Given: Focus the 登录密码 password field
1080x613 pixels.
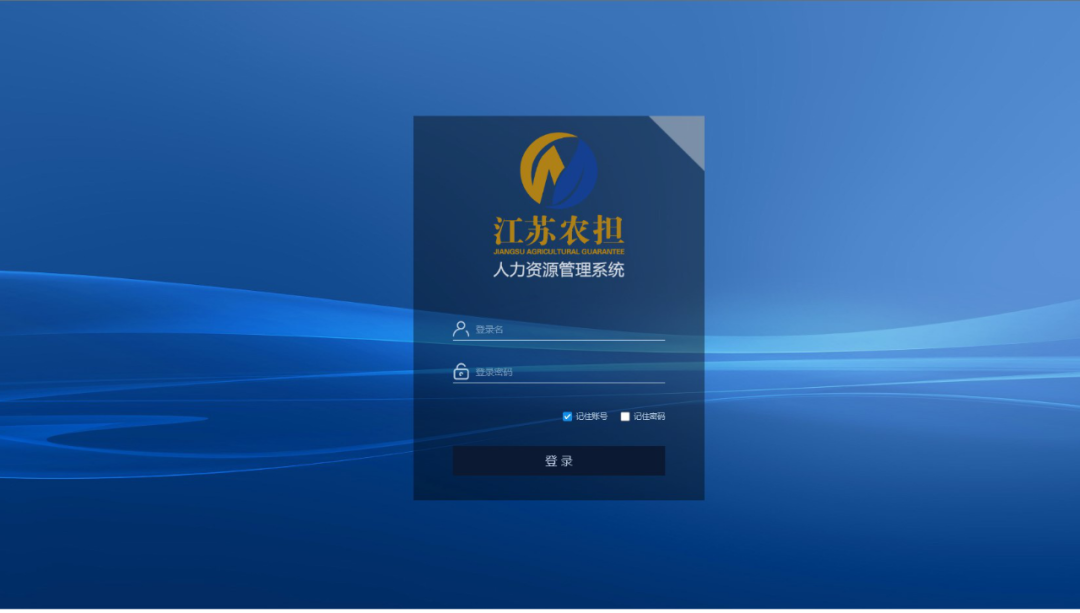Looking at the screenshot, I should click(x=559, y=372).
